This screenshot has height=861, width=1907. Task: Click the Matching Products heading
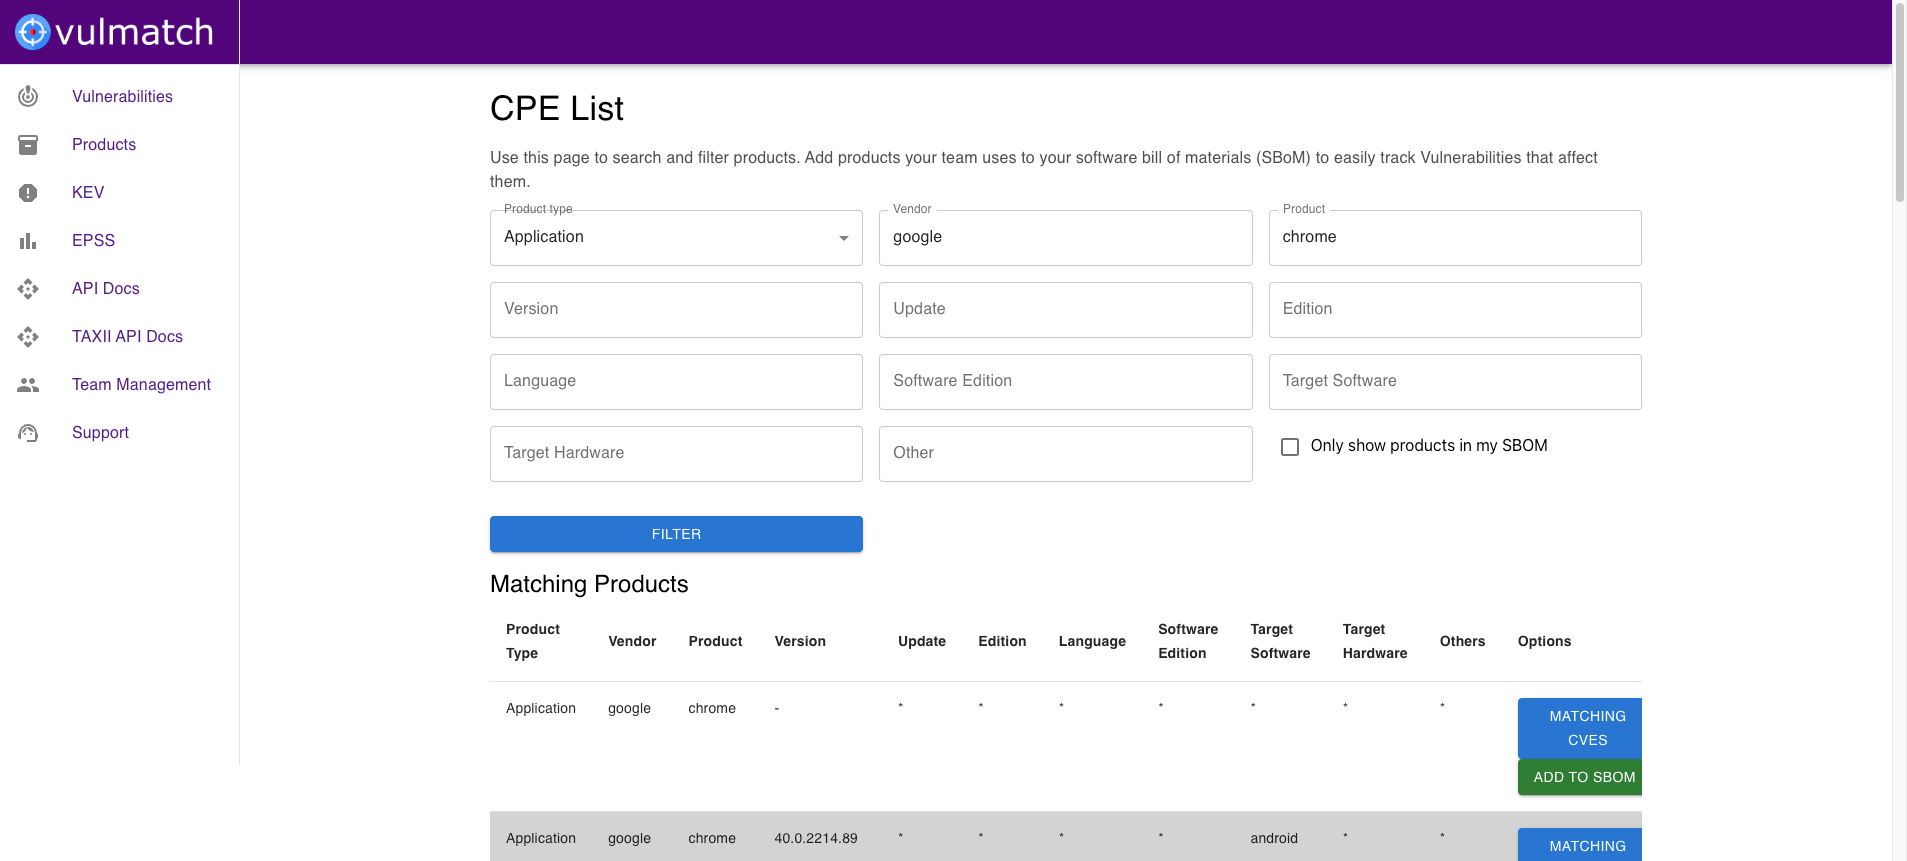point(589,584)
